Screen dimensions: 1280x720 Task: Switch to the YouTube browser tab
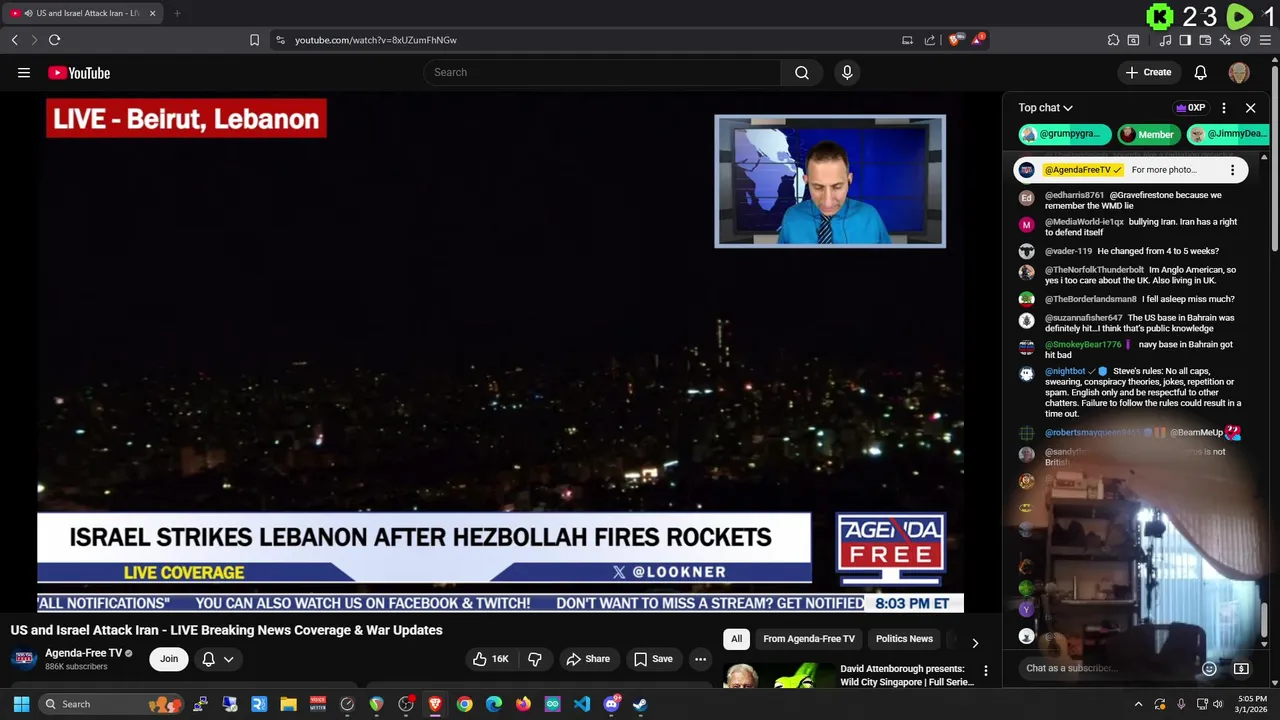pyautogui.click(x=82, y=13)
